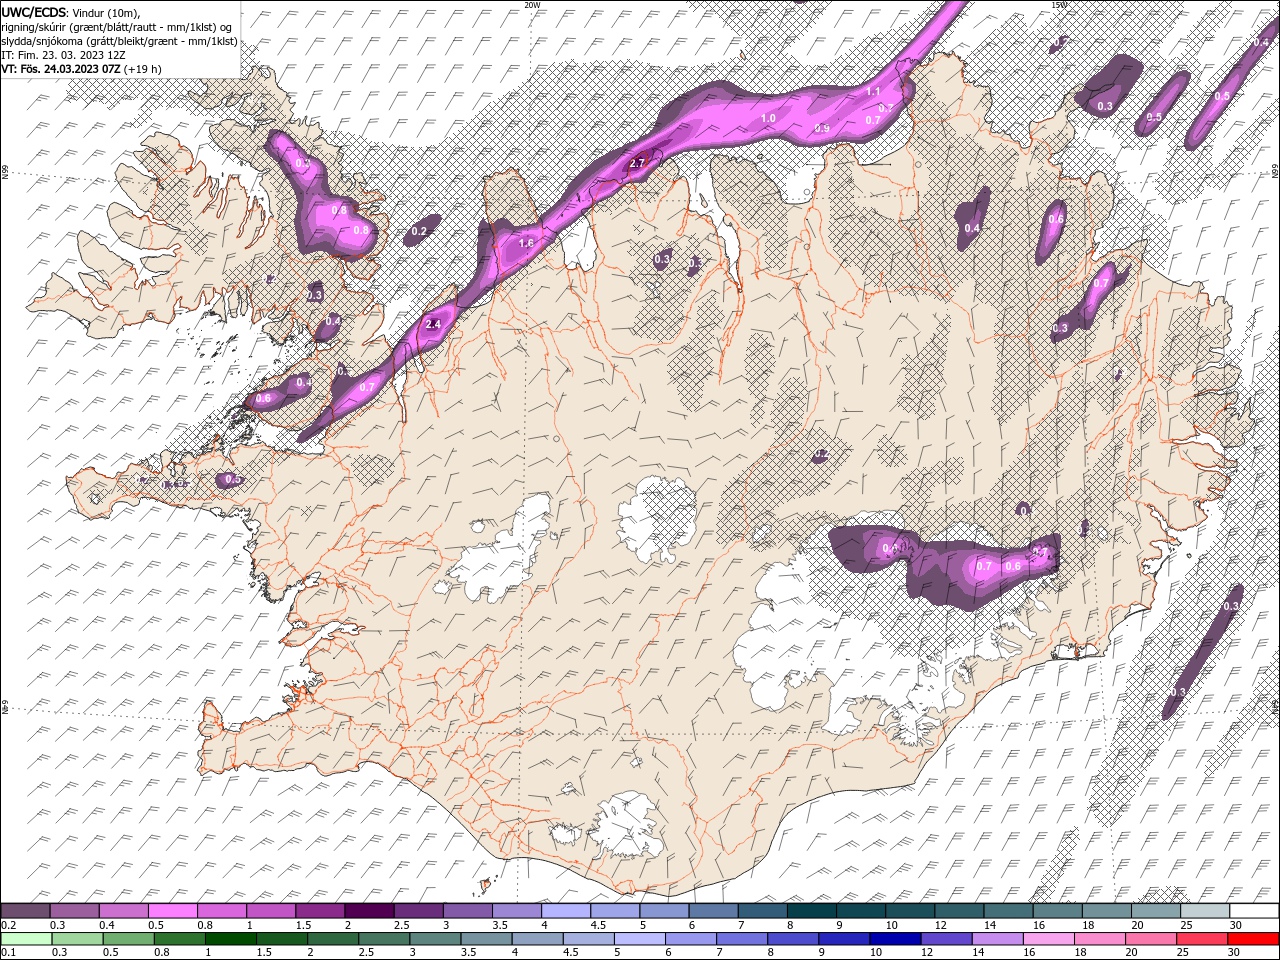Viewport: 1280px width, 960px height.
Task: Click the UWC/ECDS title text
Action: coord(33,12)
